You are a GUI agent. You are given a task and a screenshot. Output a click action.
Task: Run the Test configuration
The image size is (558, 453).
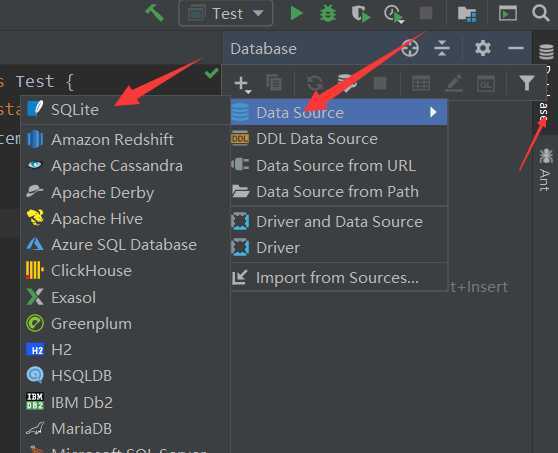[296, 14]
